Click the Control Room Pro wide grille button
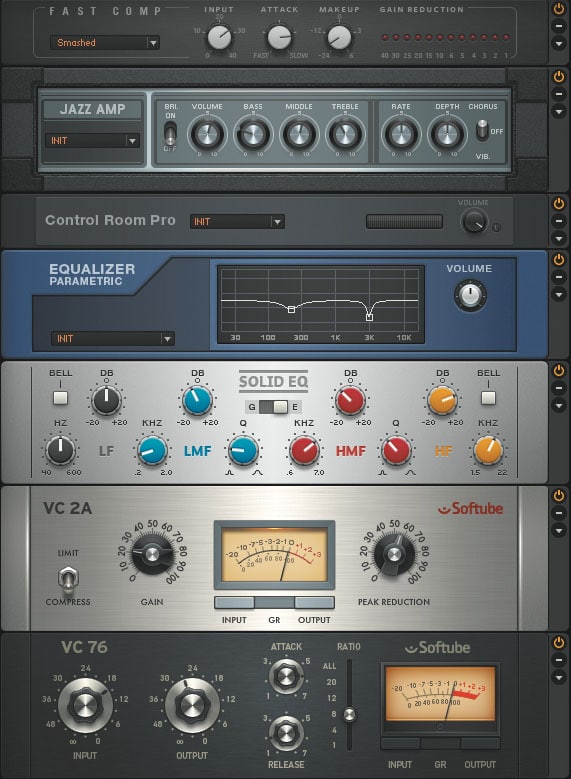The image size is (571, 779). click(404, 222)
